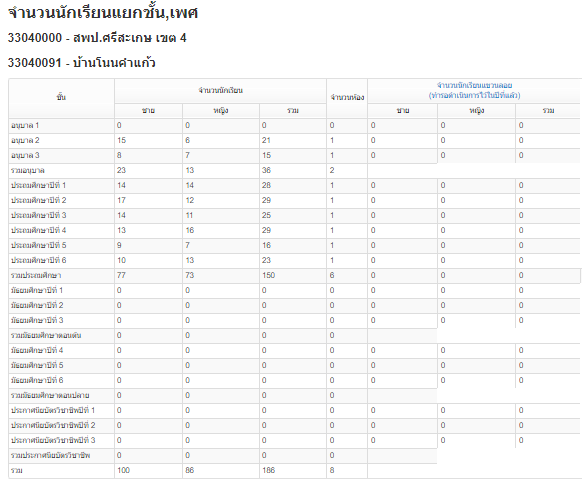
Task: Click the จำนวนห้อง column header
Action: click(347, 98)
